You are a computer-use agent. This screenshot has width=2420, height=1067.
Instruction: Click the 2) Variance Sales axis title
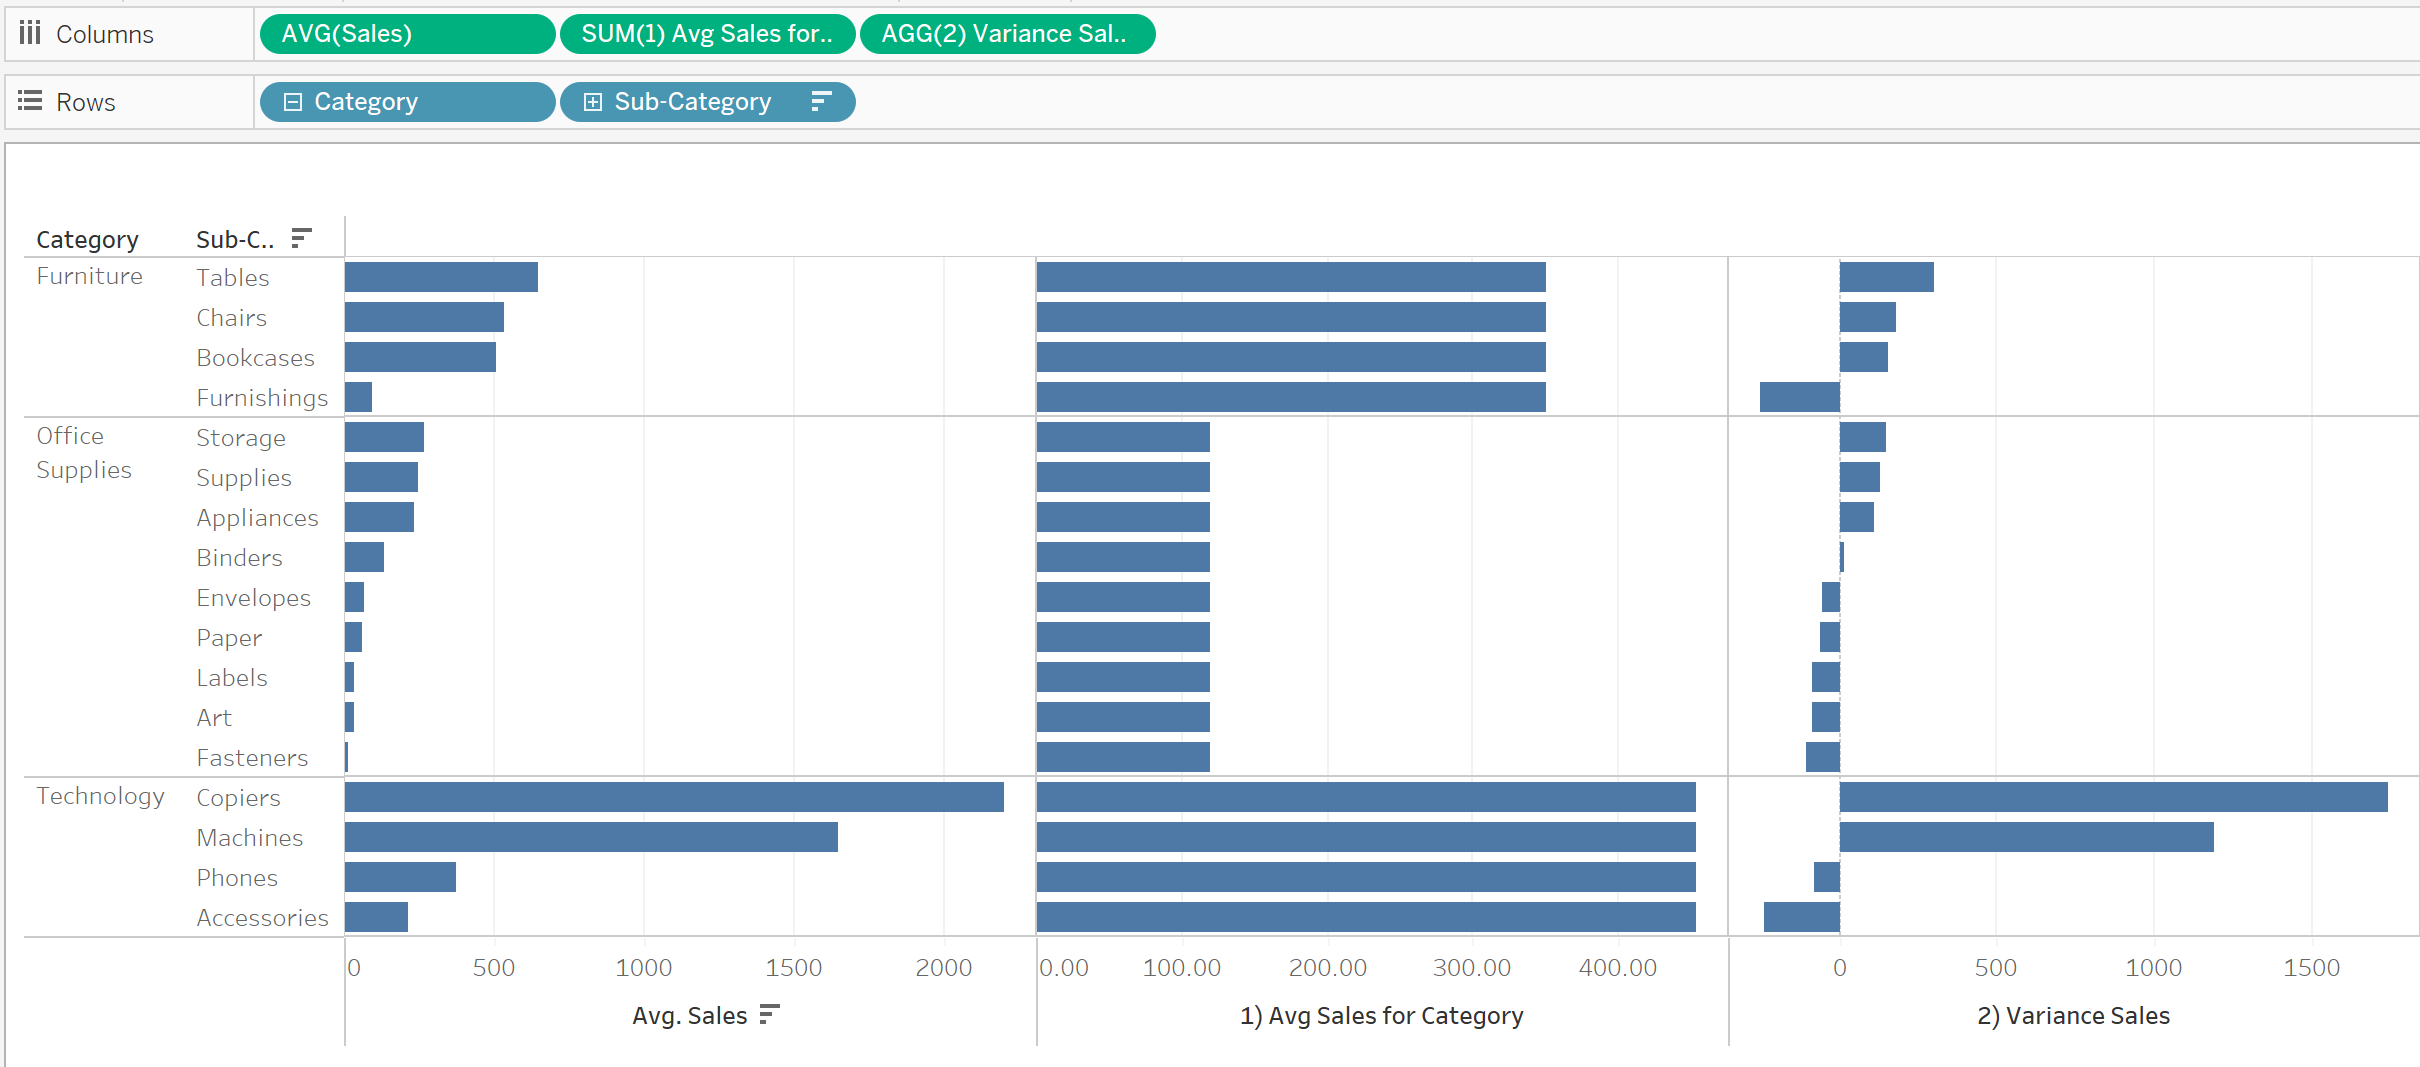[x=2073, y=1016]
